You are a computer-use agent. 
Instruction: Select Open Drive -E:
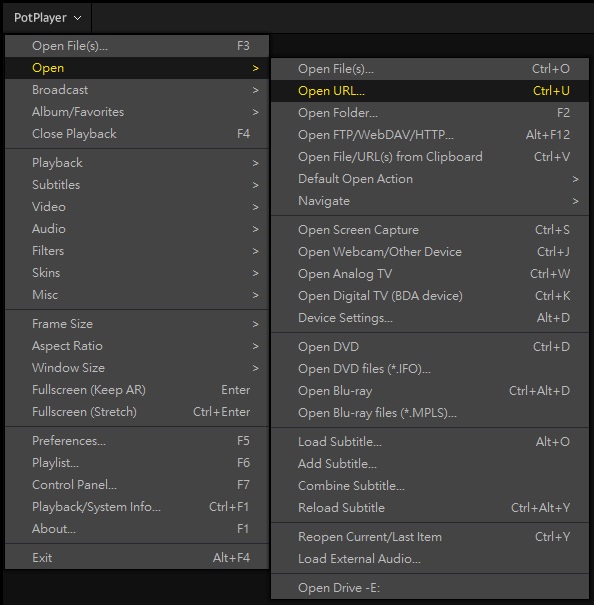(430, 588)
